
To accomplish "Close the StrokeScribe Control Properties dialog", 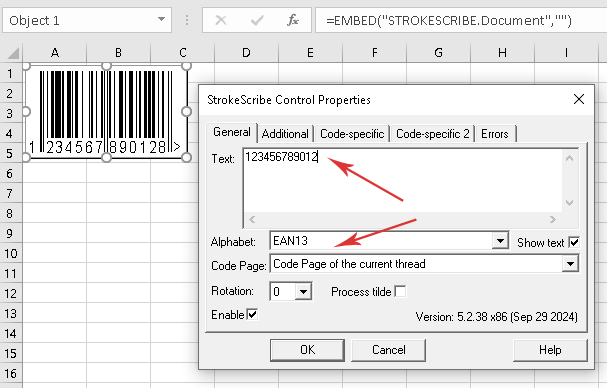I will point(579,99).
